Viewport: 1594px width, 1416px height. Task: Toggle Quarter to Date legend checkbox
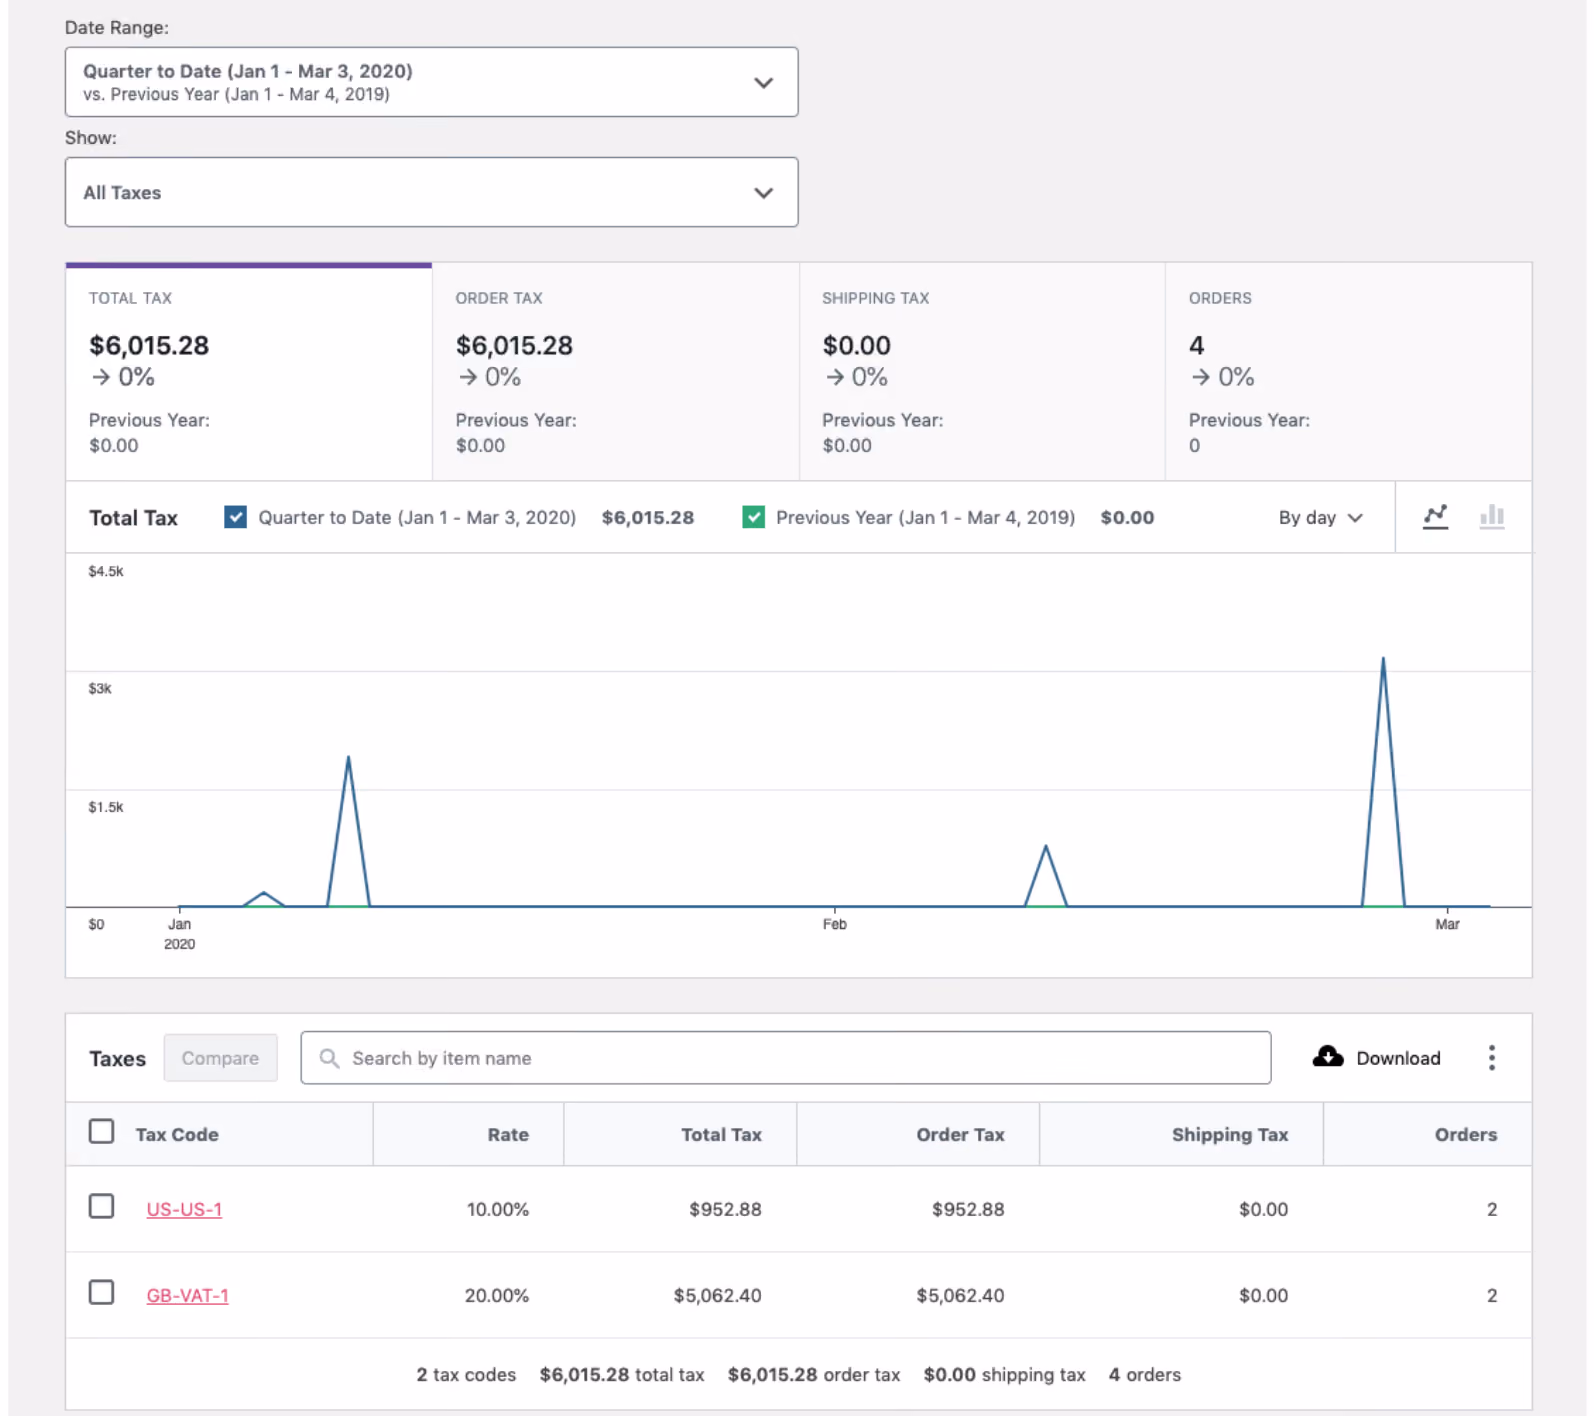(x=235, y=517)
